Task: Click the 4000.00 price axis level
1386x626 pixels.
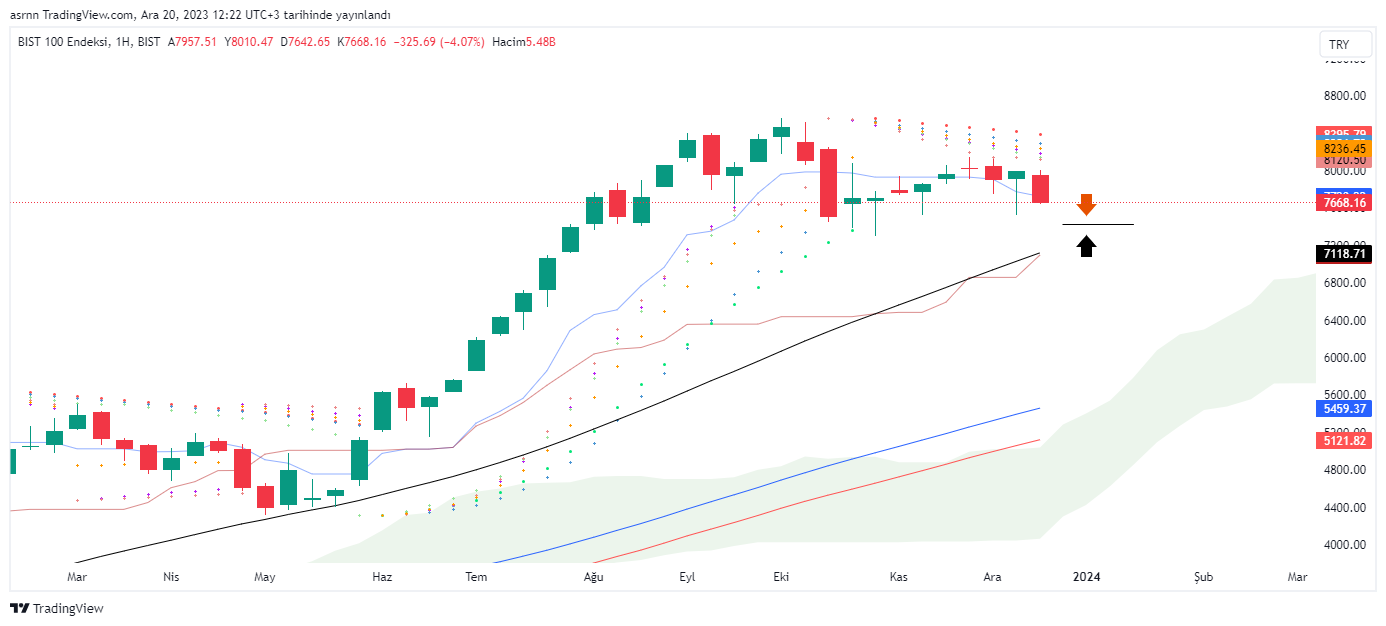Action: click(1344, 545)
